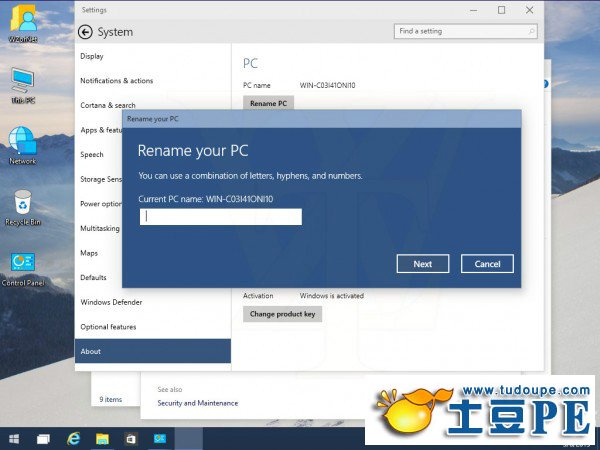The width and height of the screenshot is (600, 450).
Task: Select Apps & features in sidebar
Action: [101, 130]
